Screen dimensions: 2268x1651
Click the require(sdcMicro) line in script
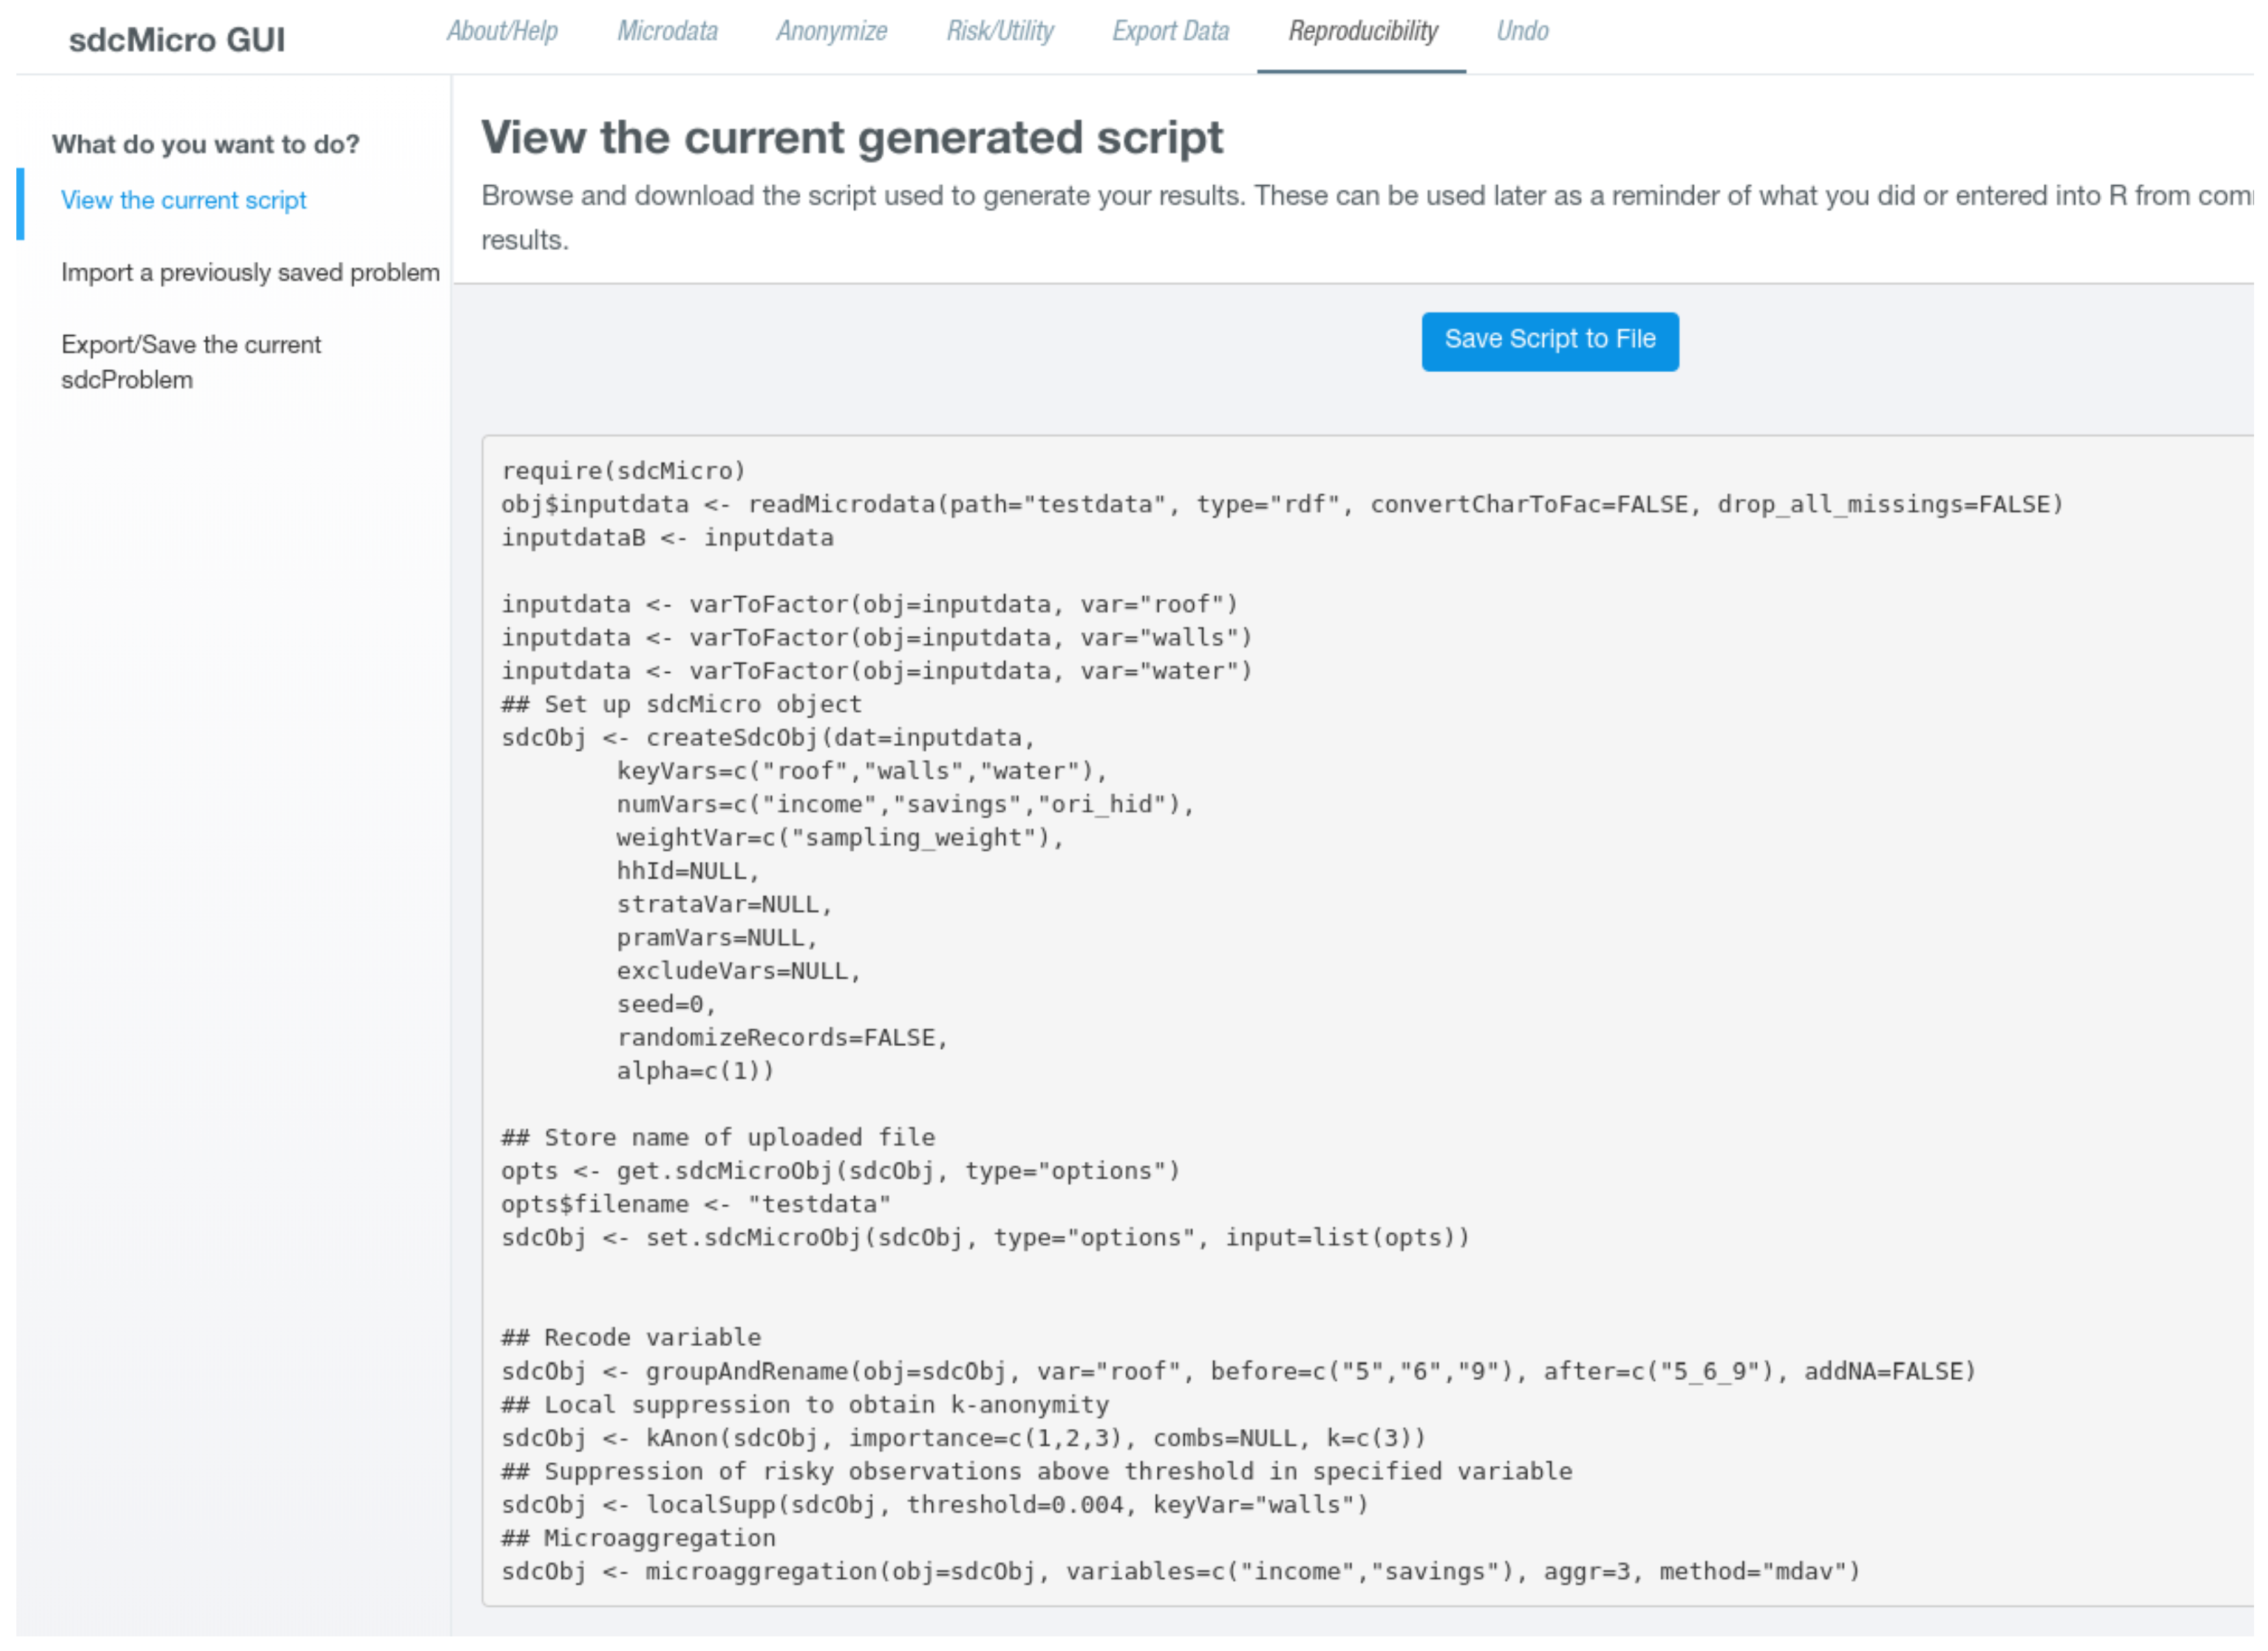pyautogui.click(x=623, y=471)
